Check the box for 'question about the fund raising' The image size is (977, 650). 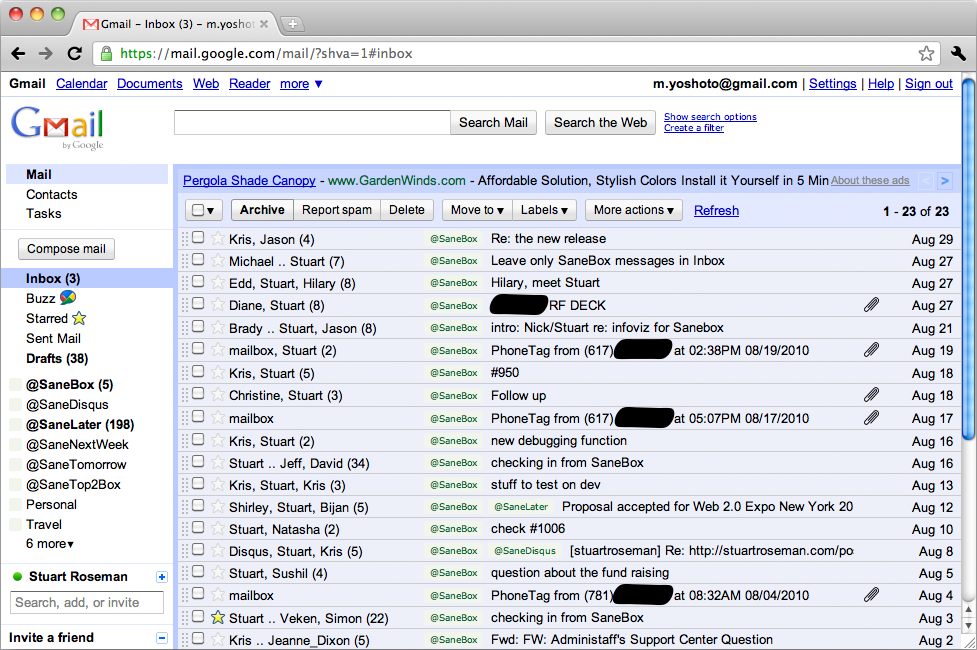click(198, 571)
